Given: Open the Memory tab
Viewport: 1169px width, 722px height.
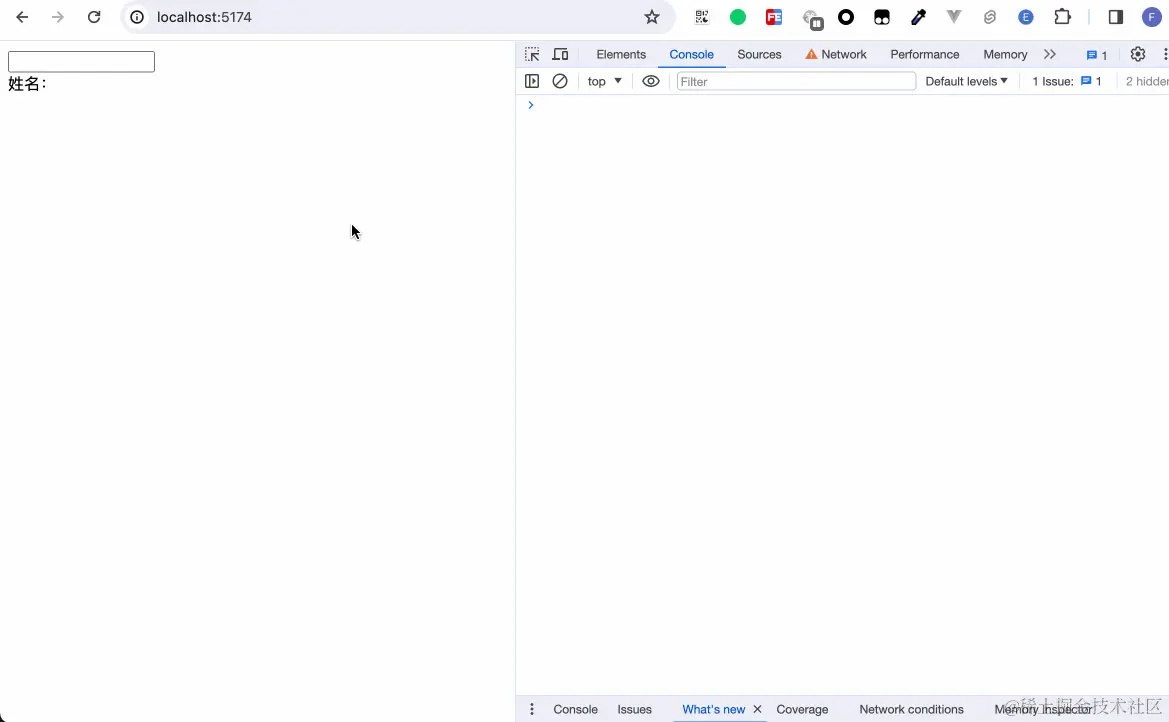Looking at the screenshot, I should (x=1005, y=54).
